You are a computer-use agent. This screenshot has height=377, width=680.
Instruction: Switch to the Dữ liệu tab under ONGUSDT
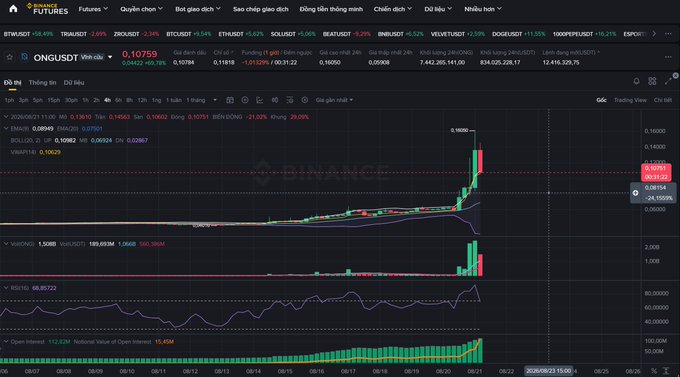point(74,82)
